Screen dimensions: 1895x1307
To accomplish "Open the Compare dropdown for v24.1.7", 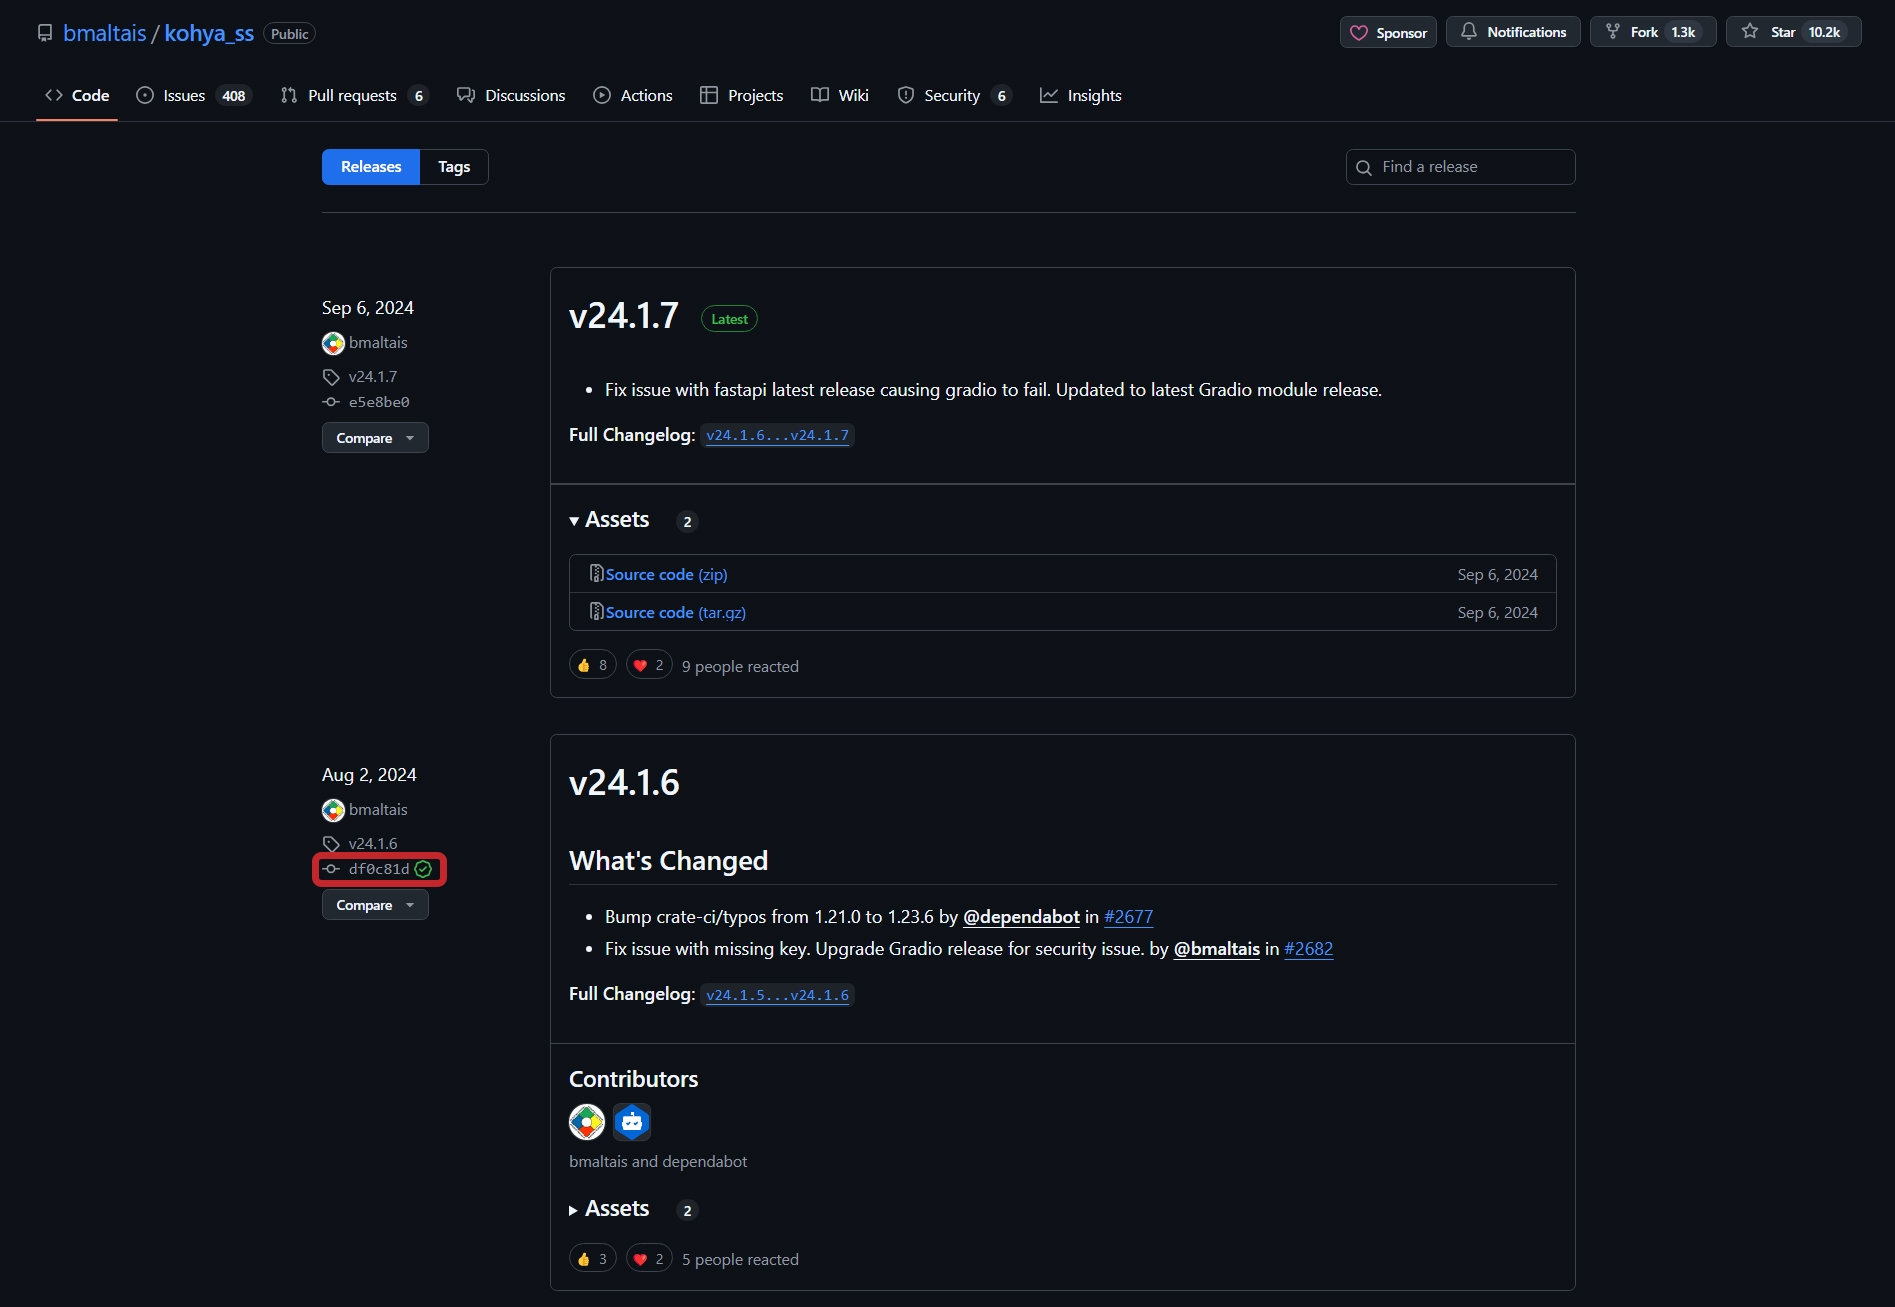I will click(x=375, y=438).
